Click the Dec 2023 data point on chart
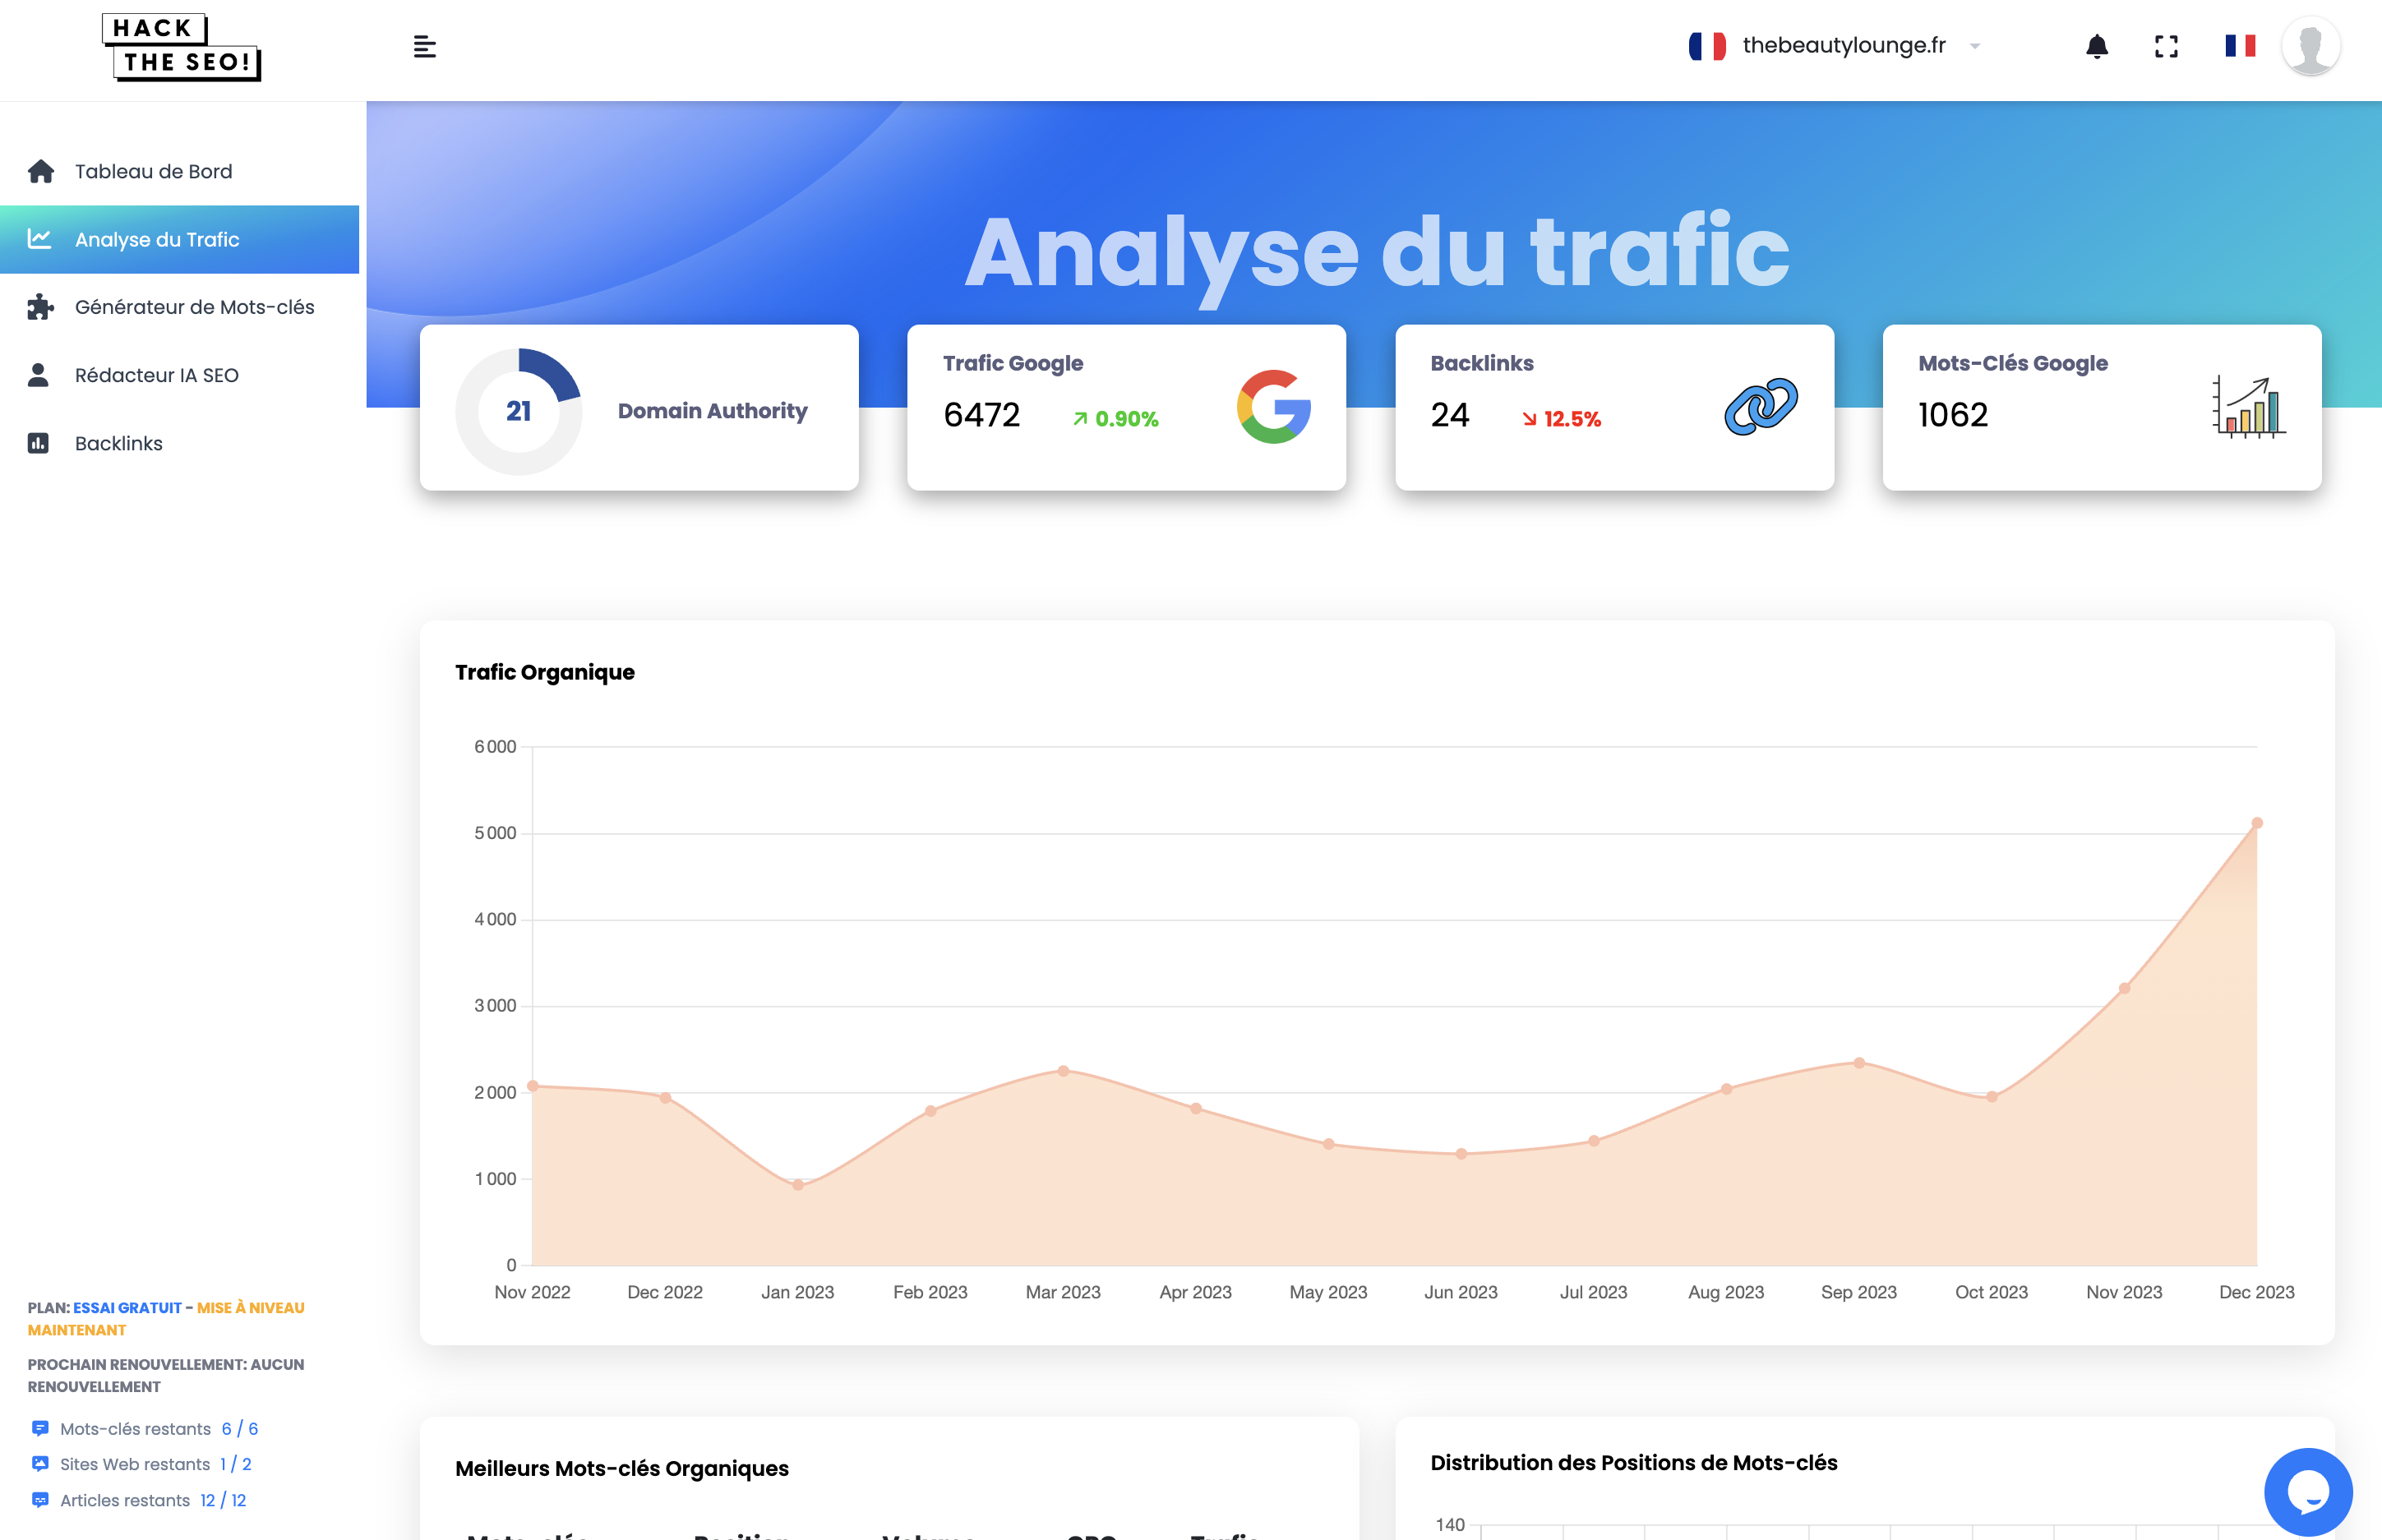 coord(2256,823)
